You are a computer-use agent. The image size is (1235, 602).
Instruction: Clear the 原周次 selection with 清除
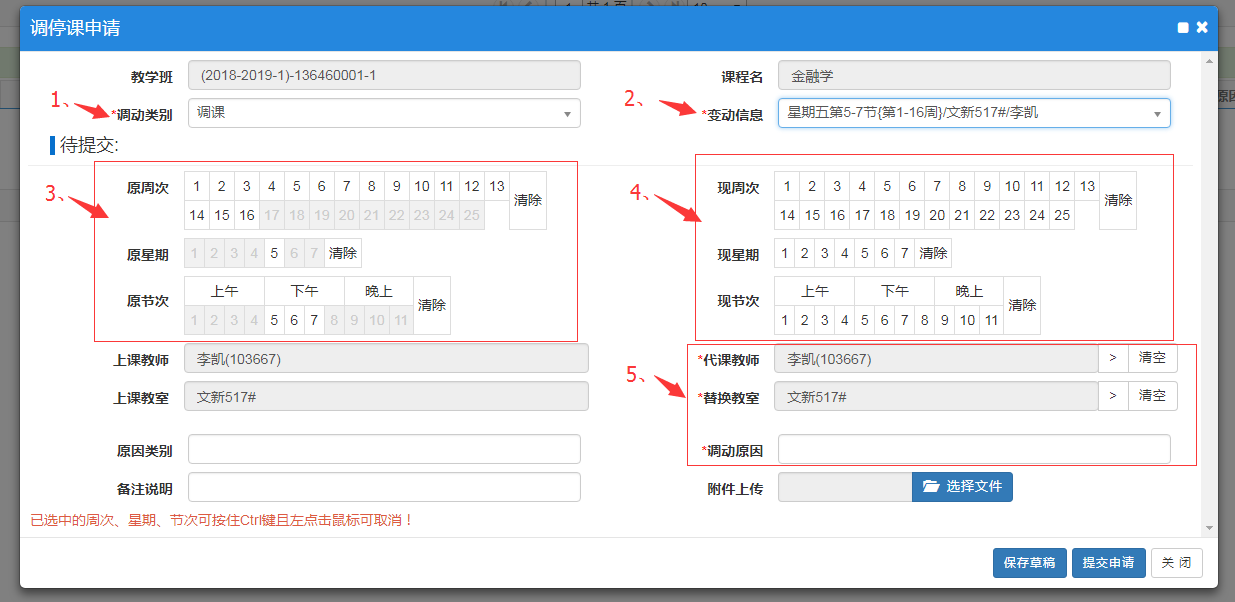(x=527, y=200)
